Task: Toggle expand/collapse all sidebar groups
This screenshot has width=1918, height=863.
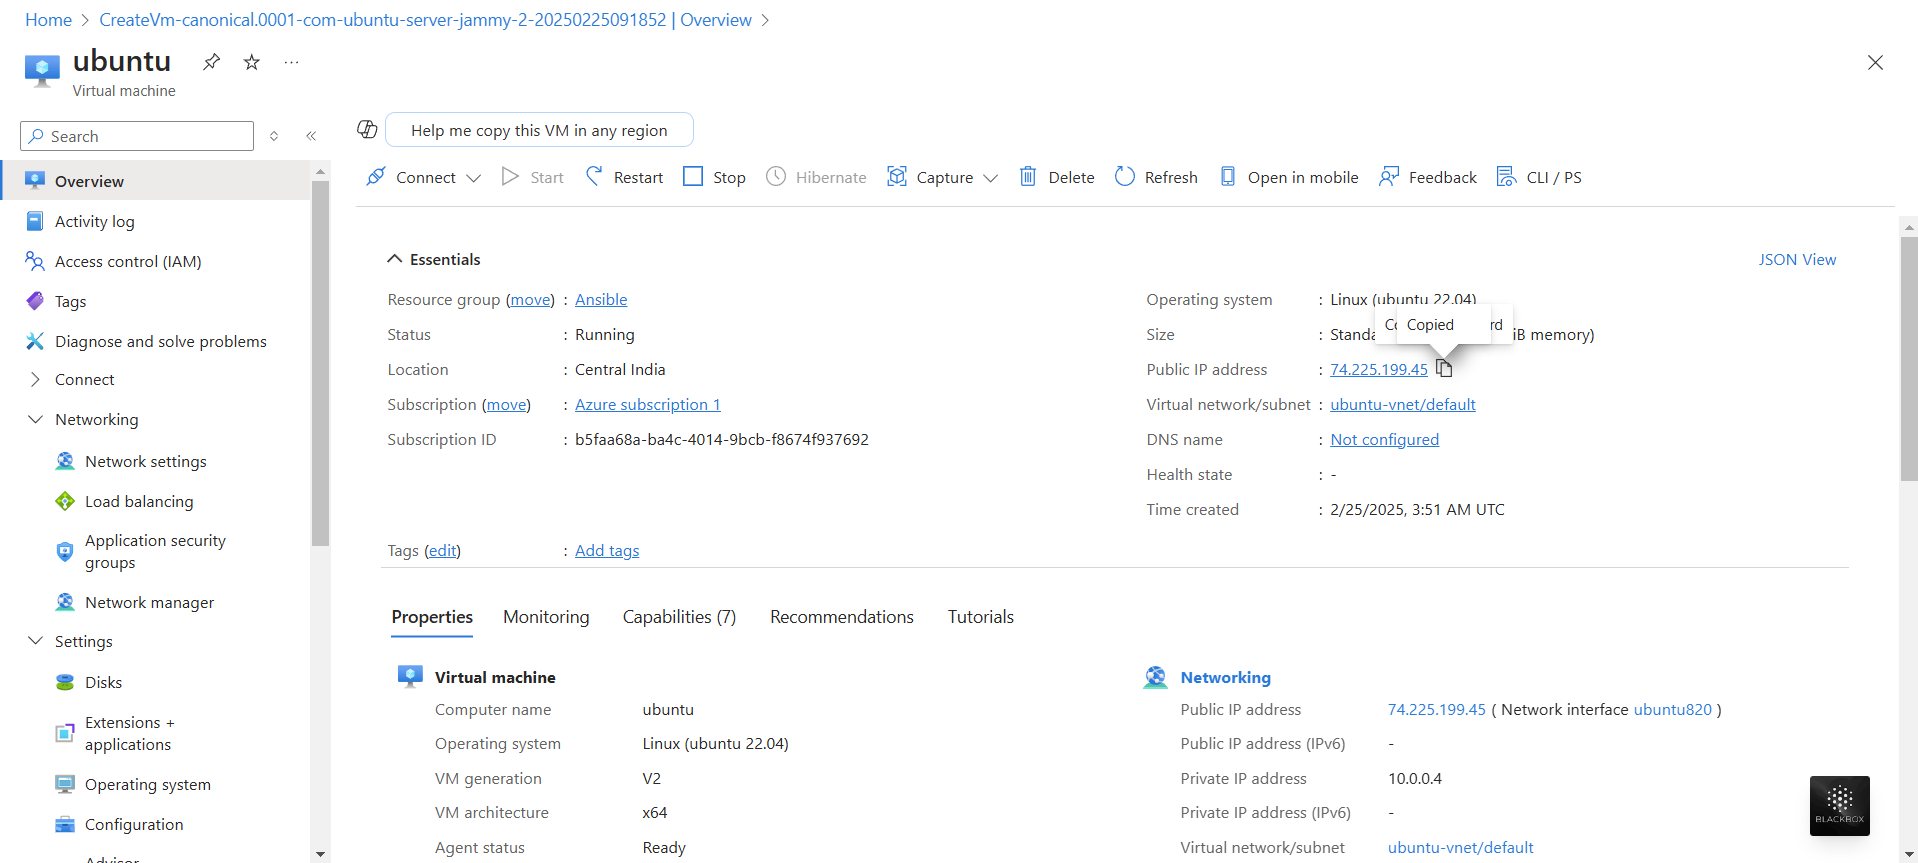Action: (x=274, y=136)
